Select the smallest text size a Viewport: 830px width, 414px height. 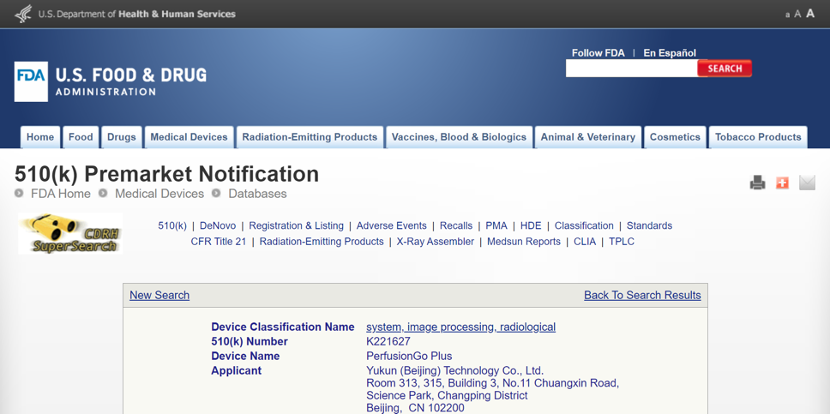tap(787, 15)
